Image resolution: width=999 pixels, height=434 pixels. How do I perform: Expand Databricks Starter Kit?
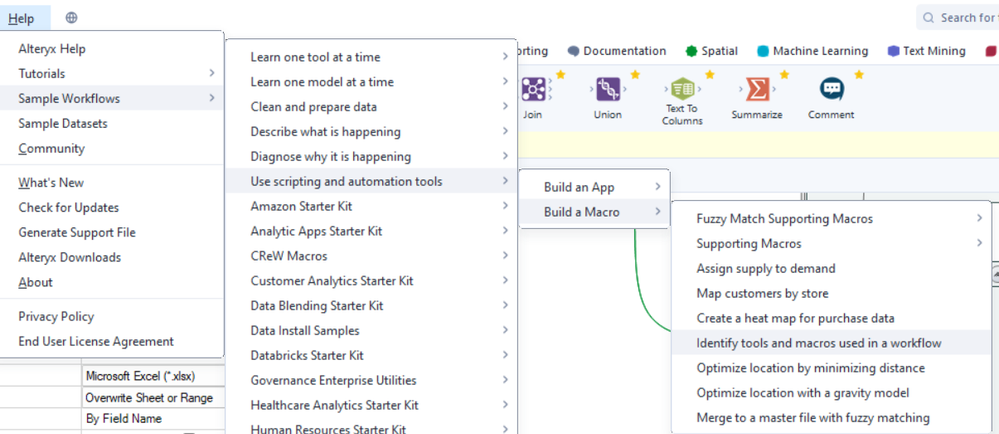[371, 355]
